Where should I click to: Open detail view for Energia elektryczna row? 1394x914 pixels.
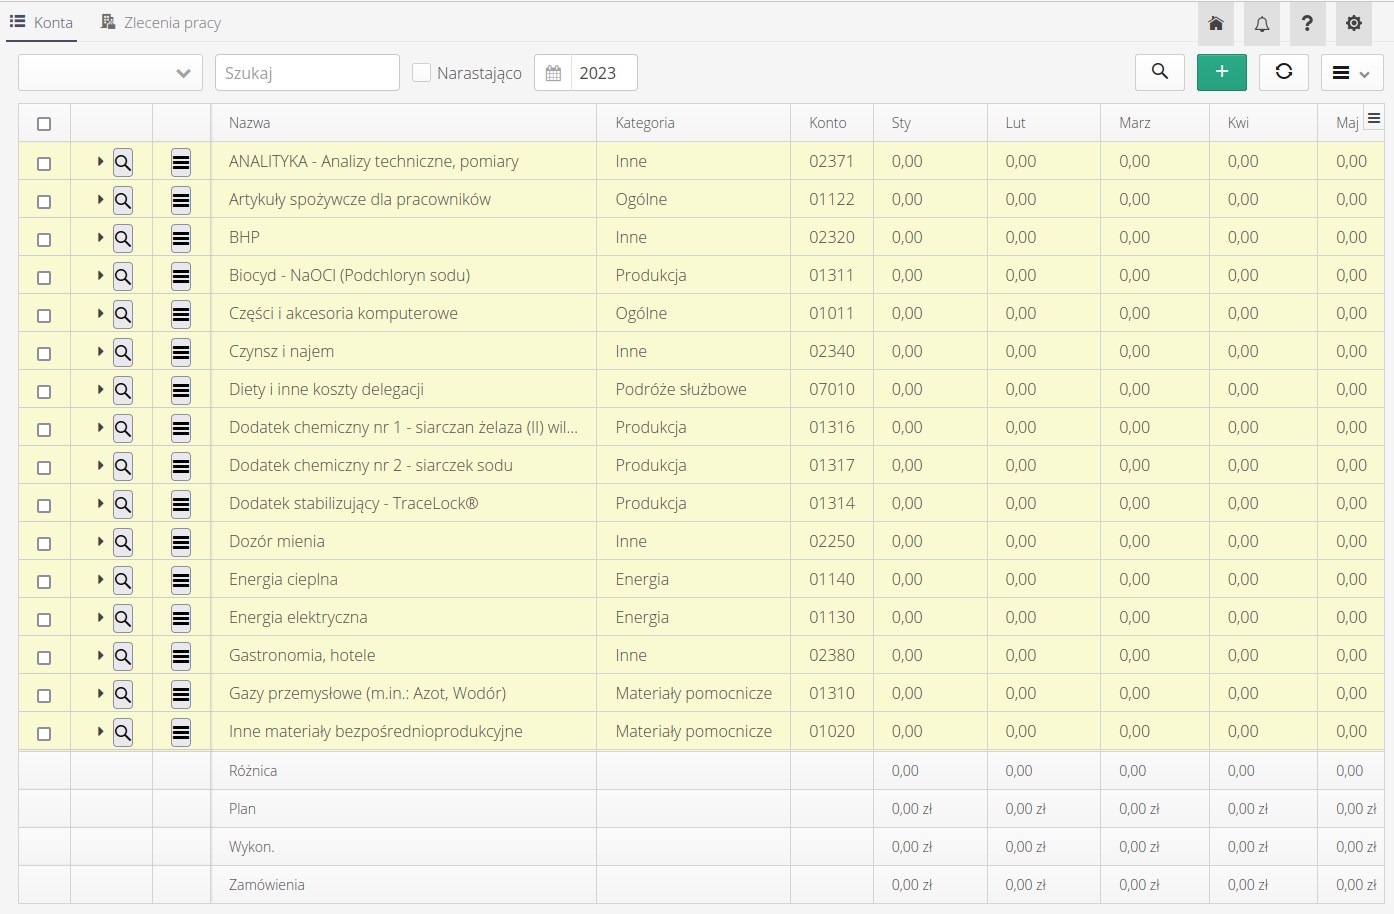tap(122, 617)
